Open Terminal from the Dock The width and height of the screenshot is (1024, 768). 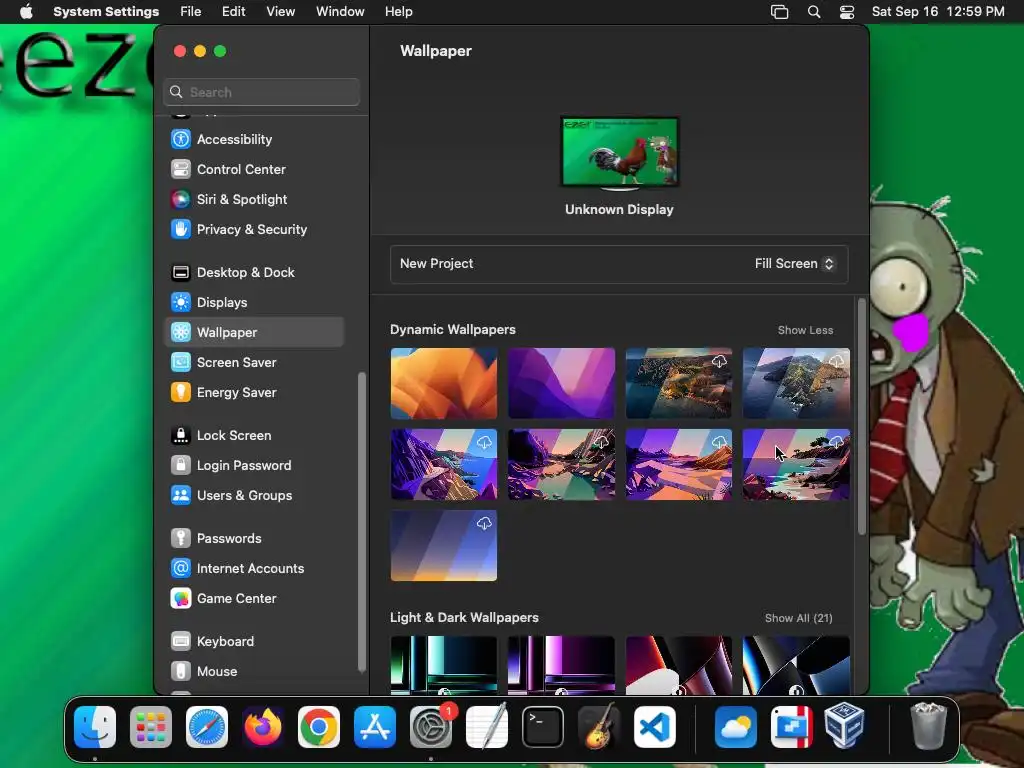coord(543,727)
